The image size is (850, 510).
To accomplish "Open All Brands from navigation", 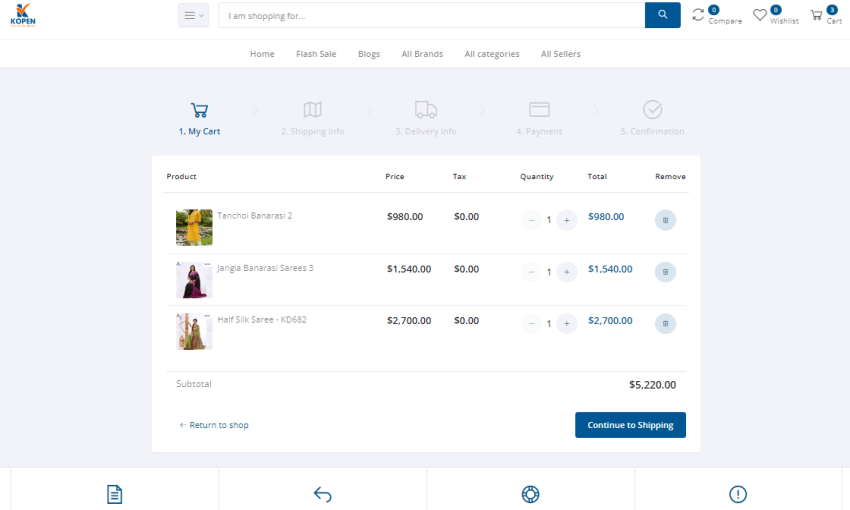I will [x=422, y=54].
